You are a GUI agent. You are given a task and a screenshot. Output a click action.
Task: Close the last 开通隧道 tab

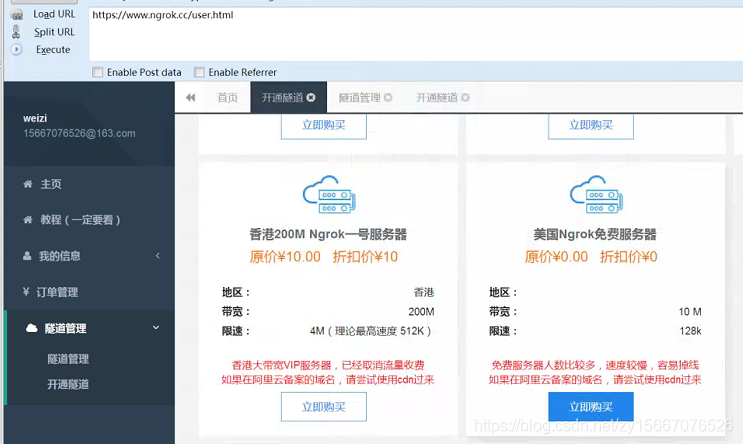pos(465,98)
